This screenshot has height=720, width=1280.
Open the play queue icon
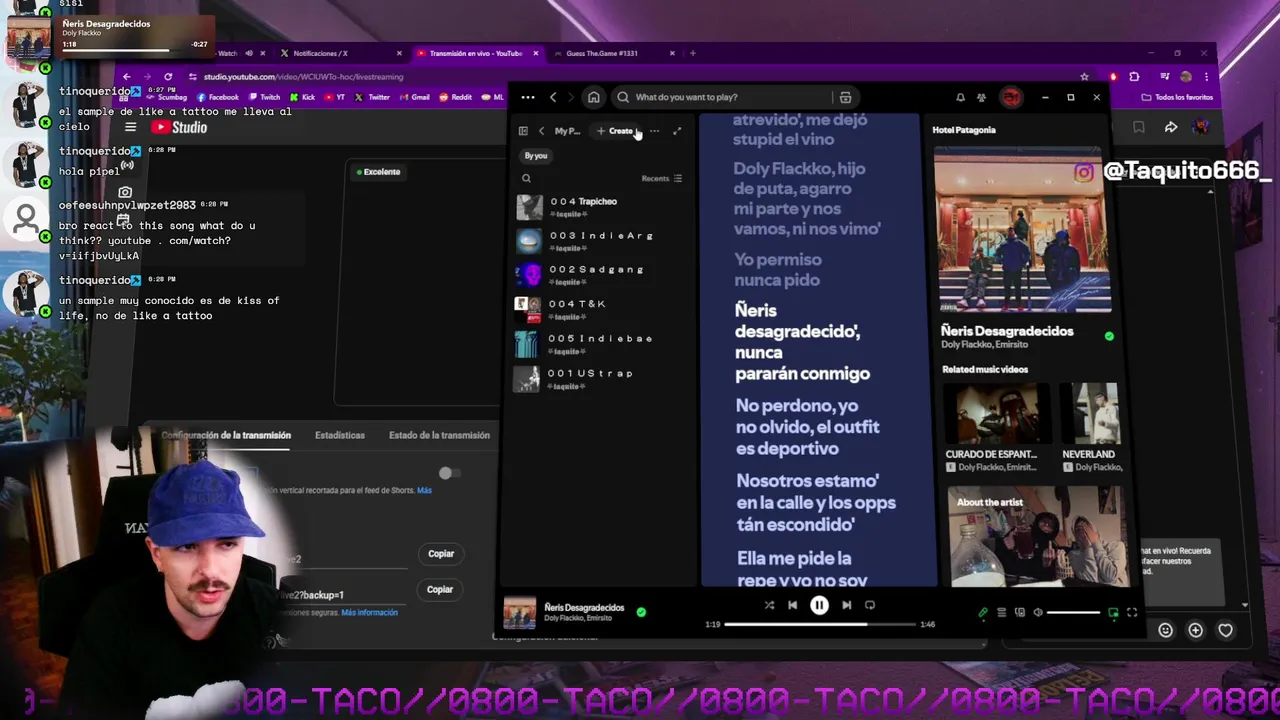pos(1001,612)
